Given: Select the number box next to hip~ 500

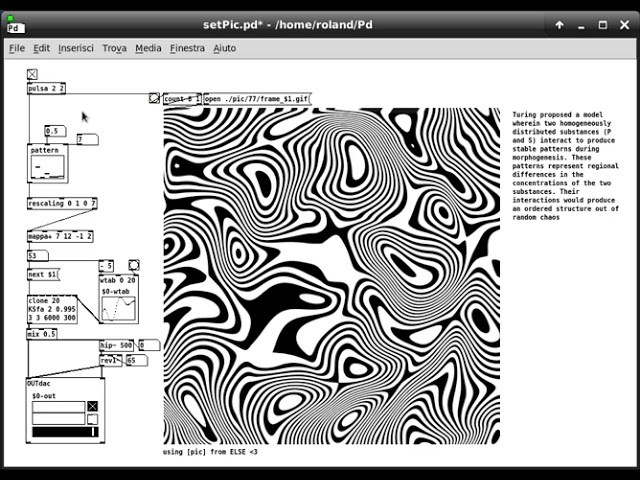Looking at the screenshot, I should pyautogui.click(x=149, y=345).
